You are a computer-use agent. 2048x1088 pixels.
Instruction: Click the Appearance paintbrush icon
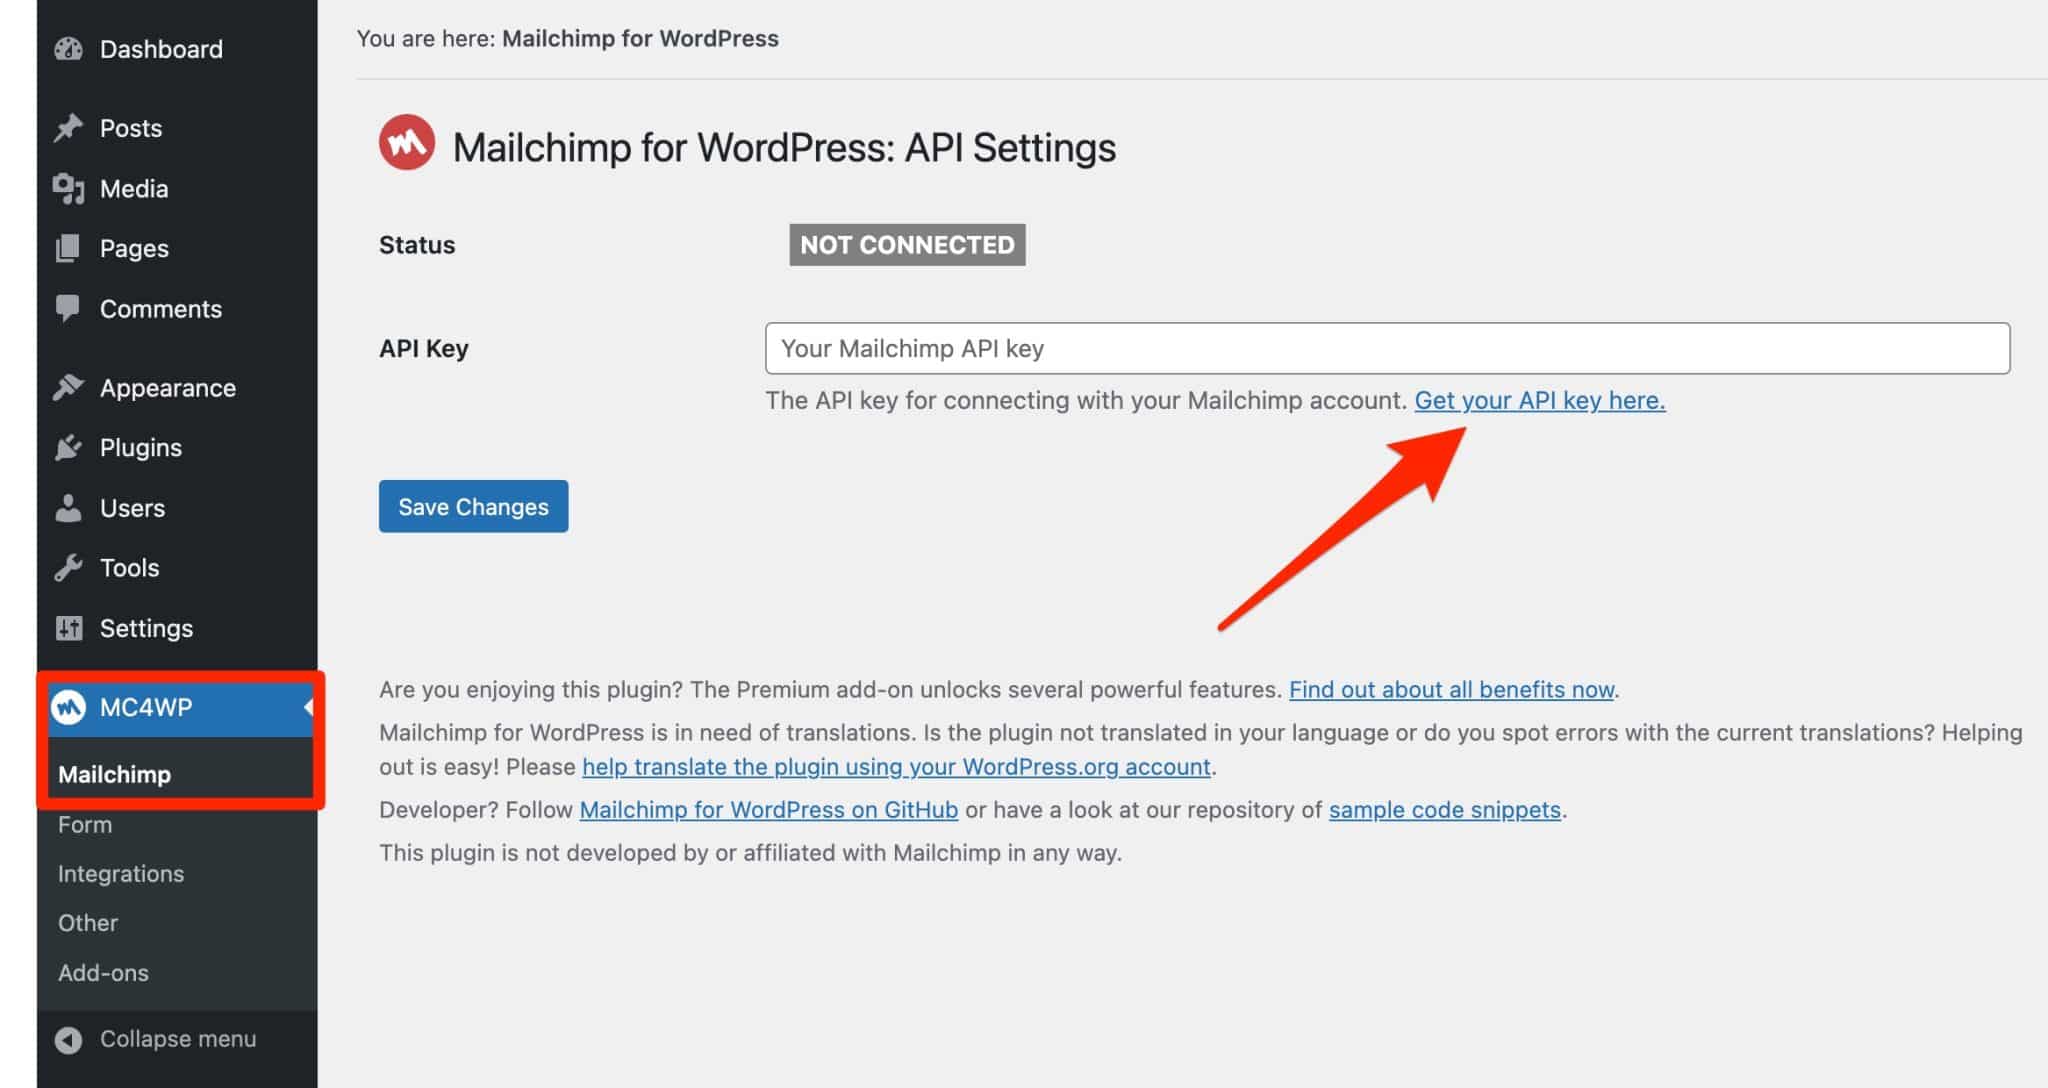tap(68, 388)
